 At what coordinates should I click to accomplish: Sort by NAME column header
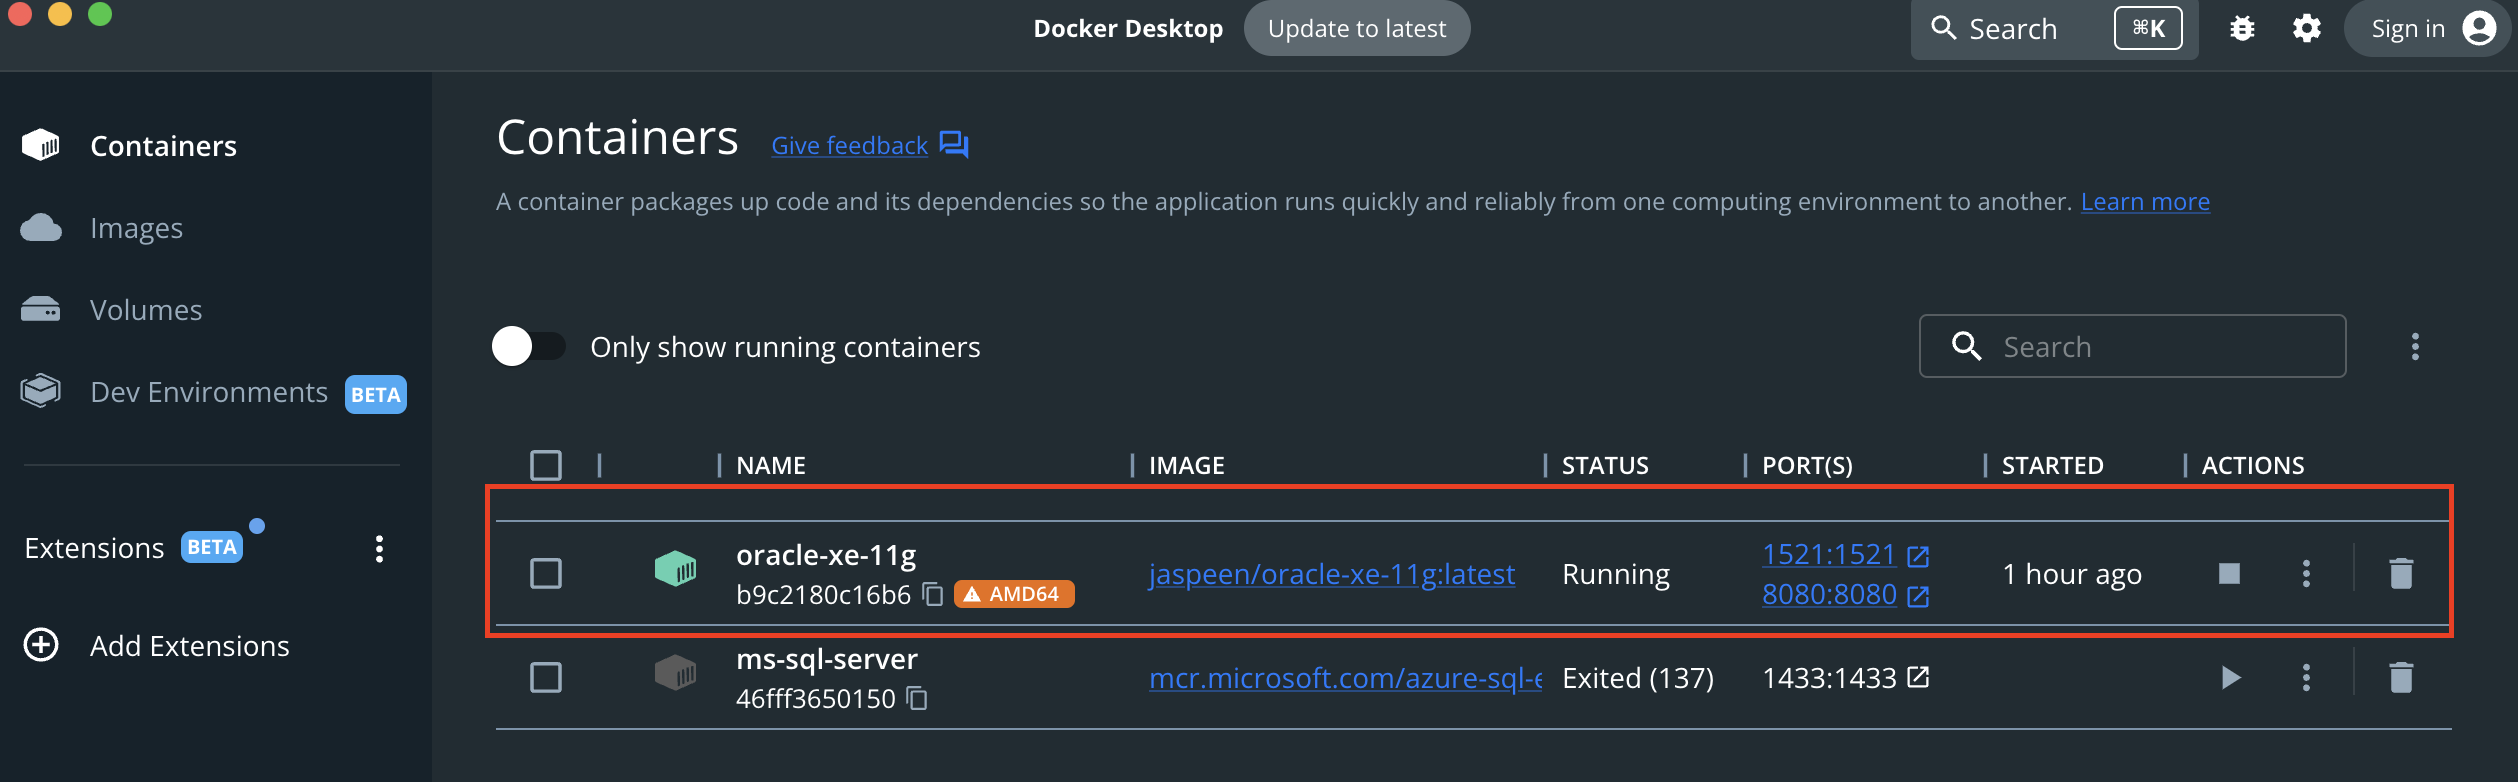point(771,465)
